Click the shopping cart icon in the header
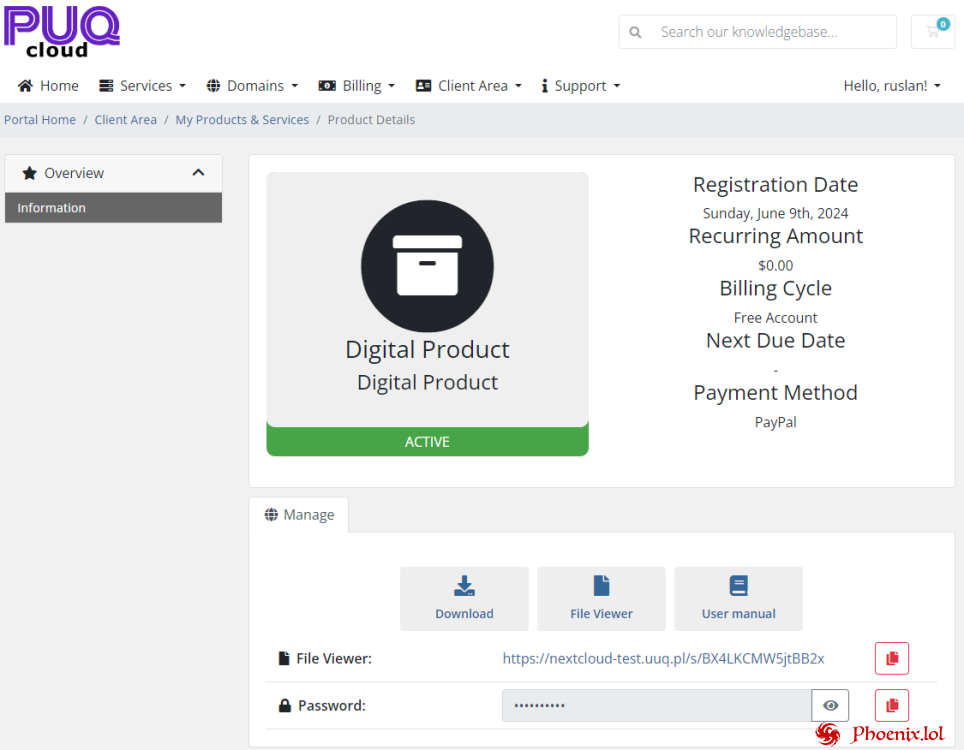Viewport: 964px width, 750px height. [932, 32]
